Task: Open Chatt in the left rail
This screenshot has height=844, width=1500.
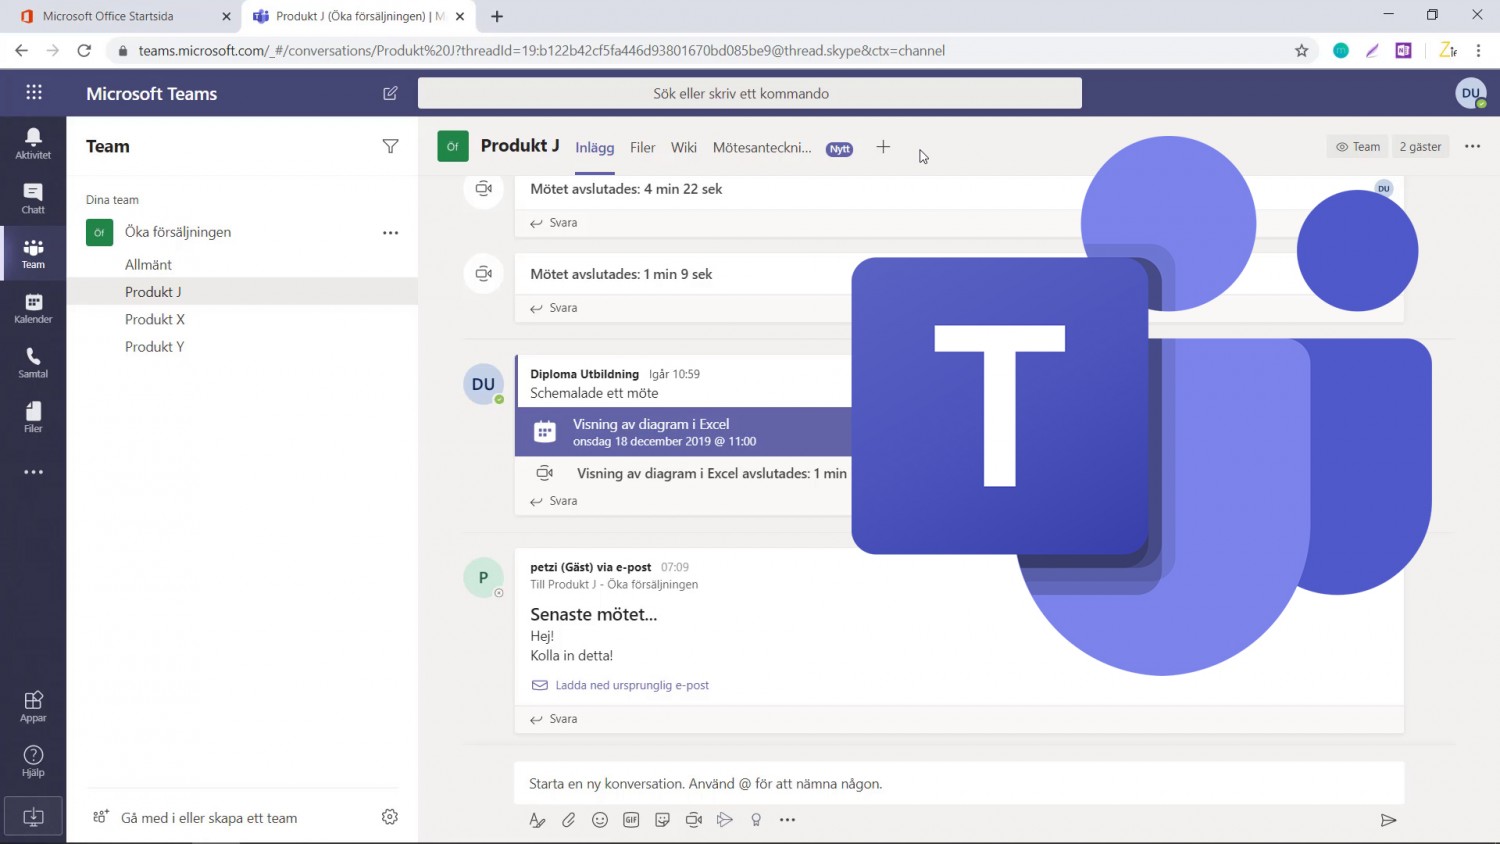Action: coord(33,198)
